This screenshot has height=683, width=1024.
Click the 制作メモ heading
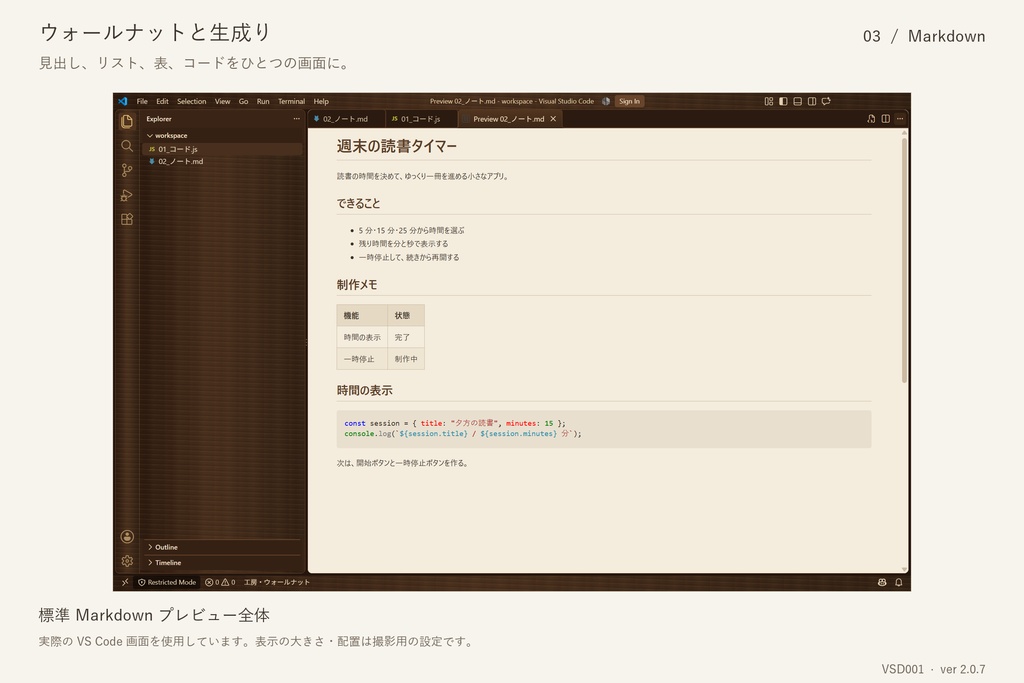[x=357, y=285]
